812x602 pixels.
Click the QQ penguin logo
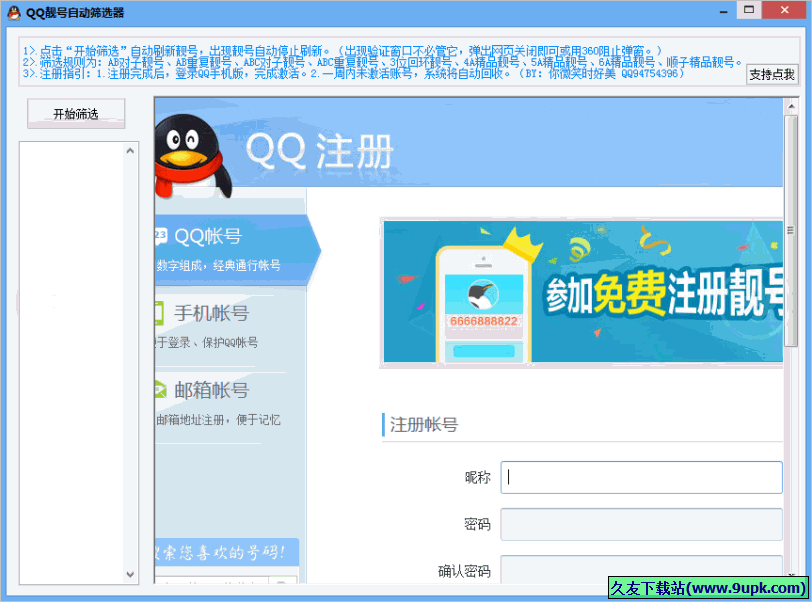[x=193, y=155]
